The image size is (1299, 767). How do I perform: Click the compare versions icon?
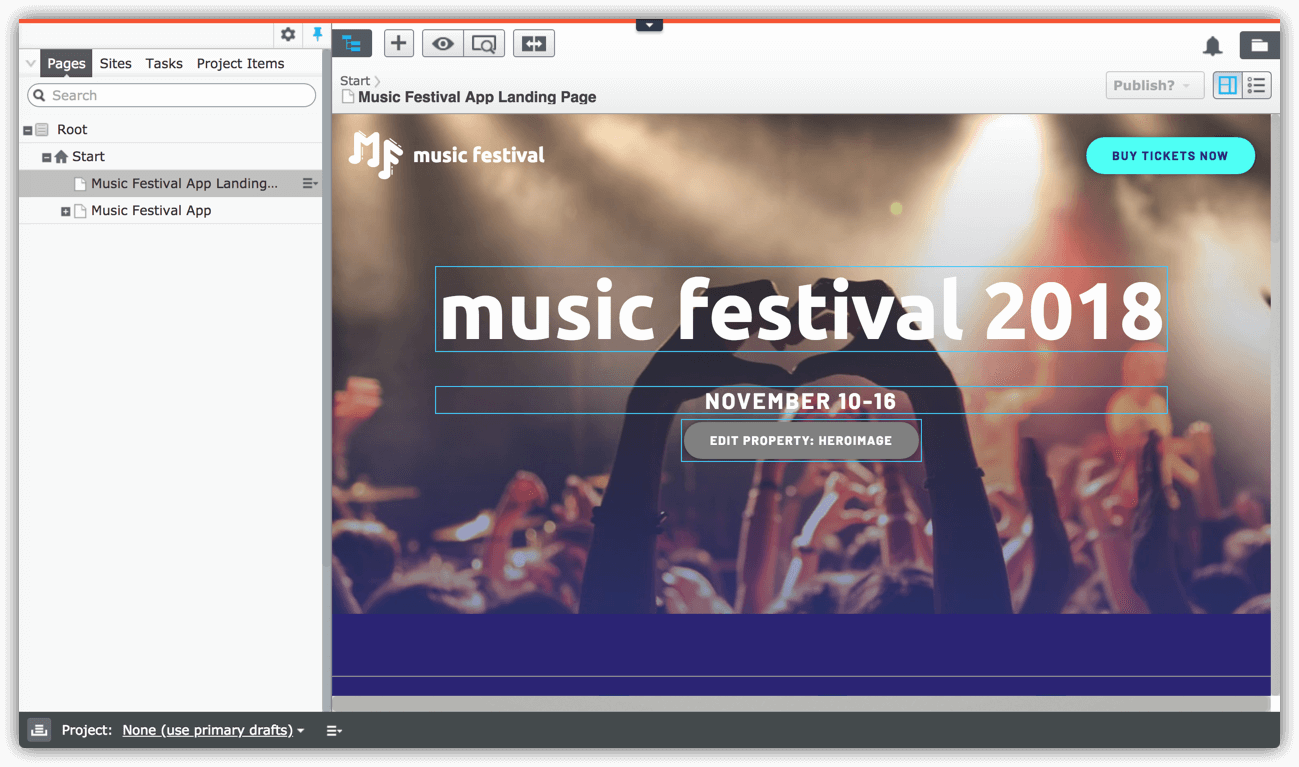click(534, 43)
